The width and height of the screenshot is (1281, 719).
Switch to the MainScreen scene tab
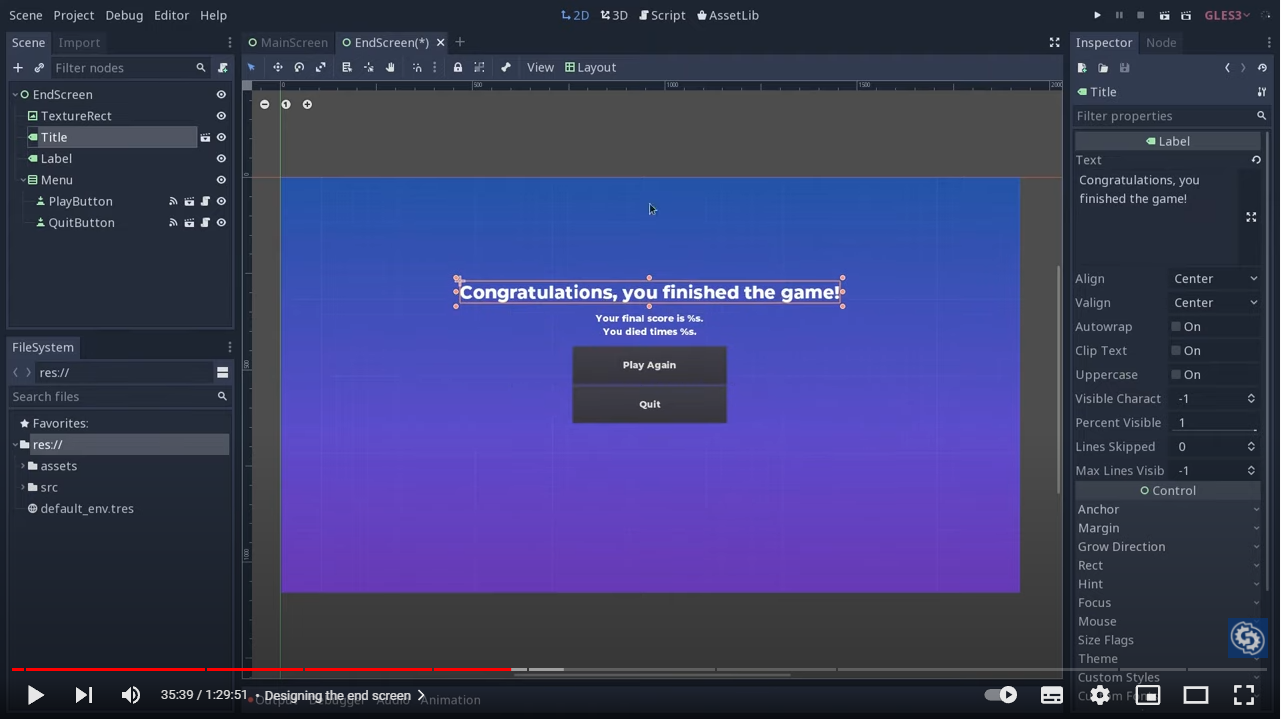[287, 42]
